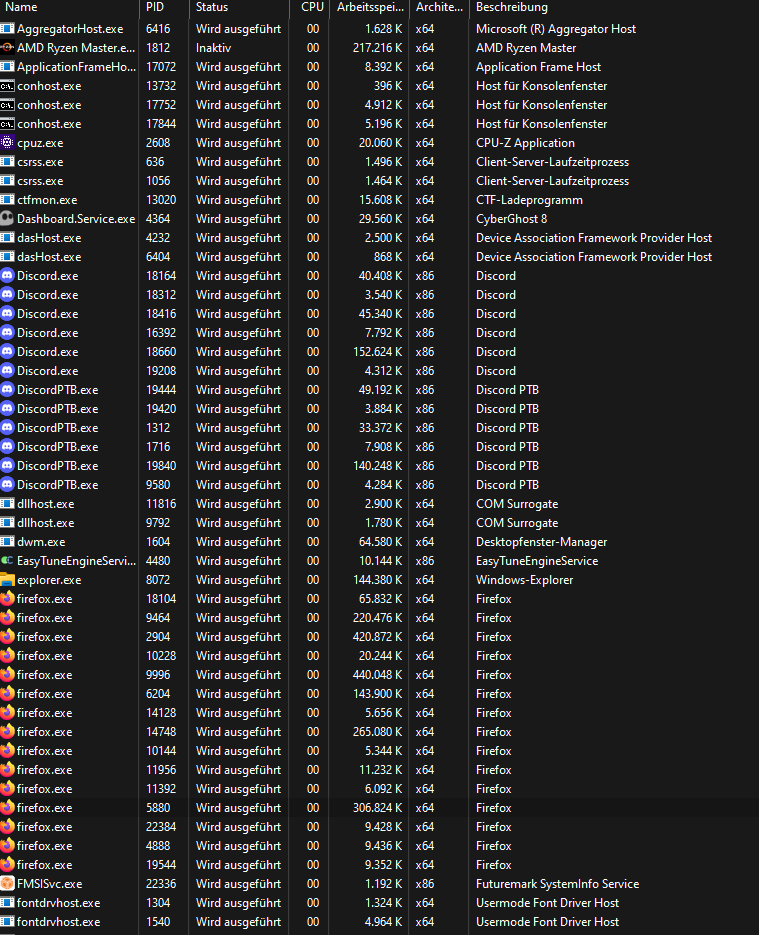Select the CyberGhost 8 description

point(512,219)
